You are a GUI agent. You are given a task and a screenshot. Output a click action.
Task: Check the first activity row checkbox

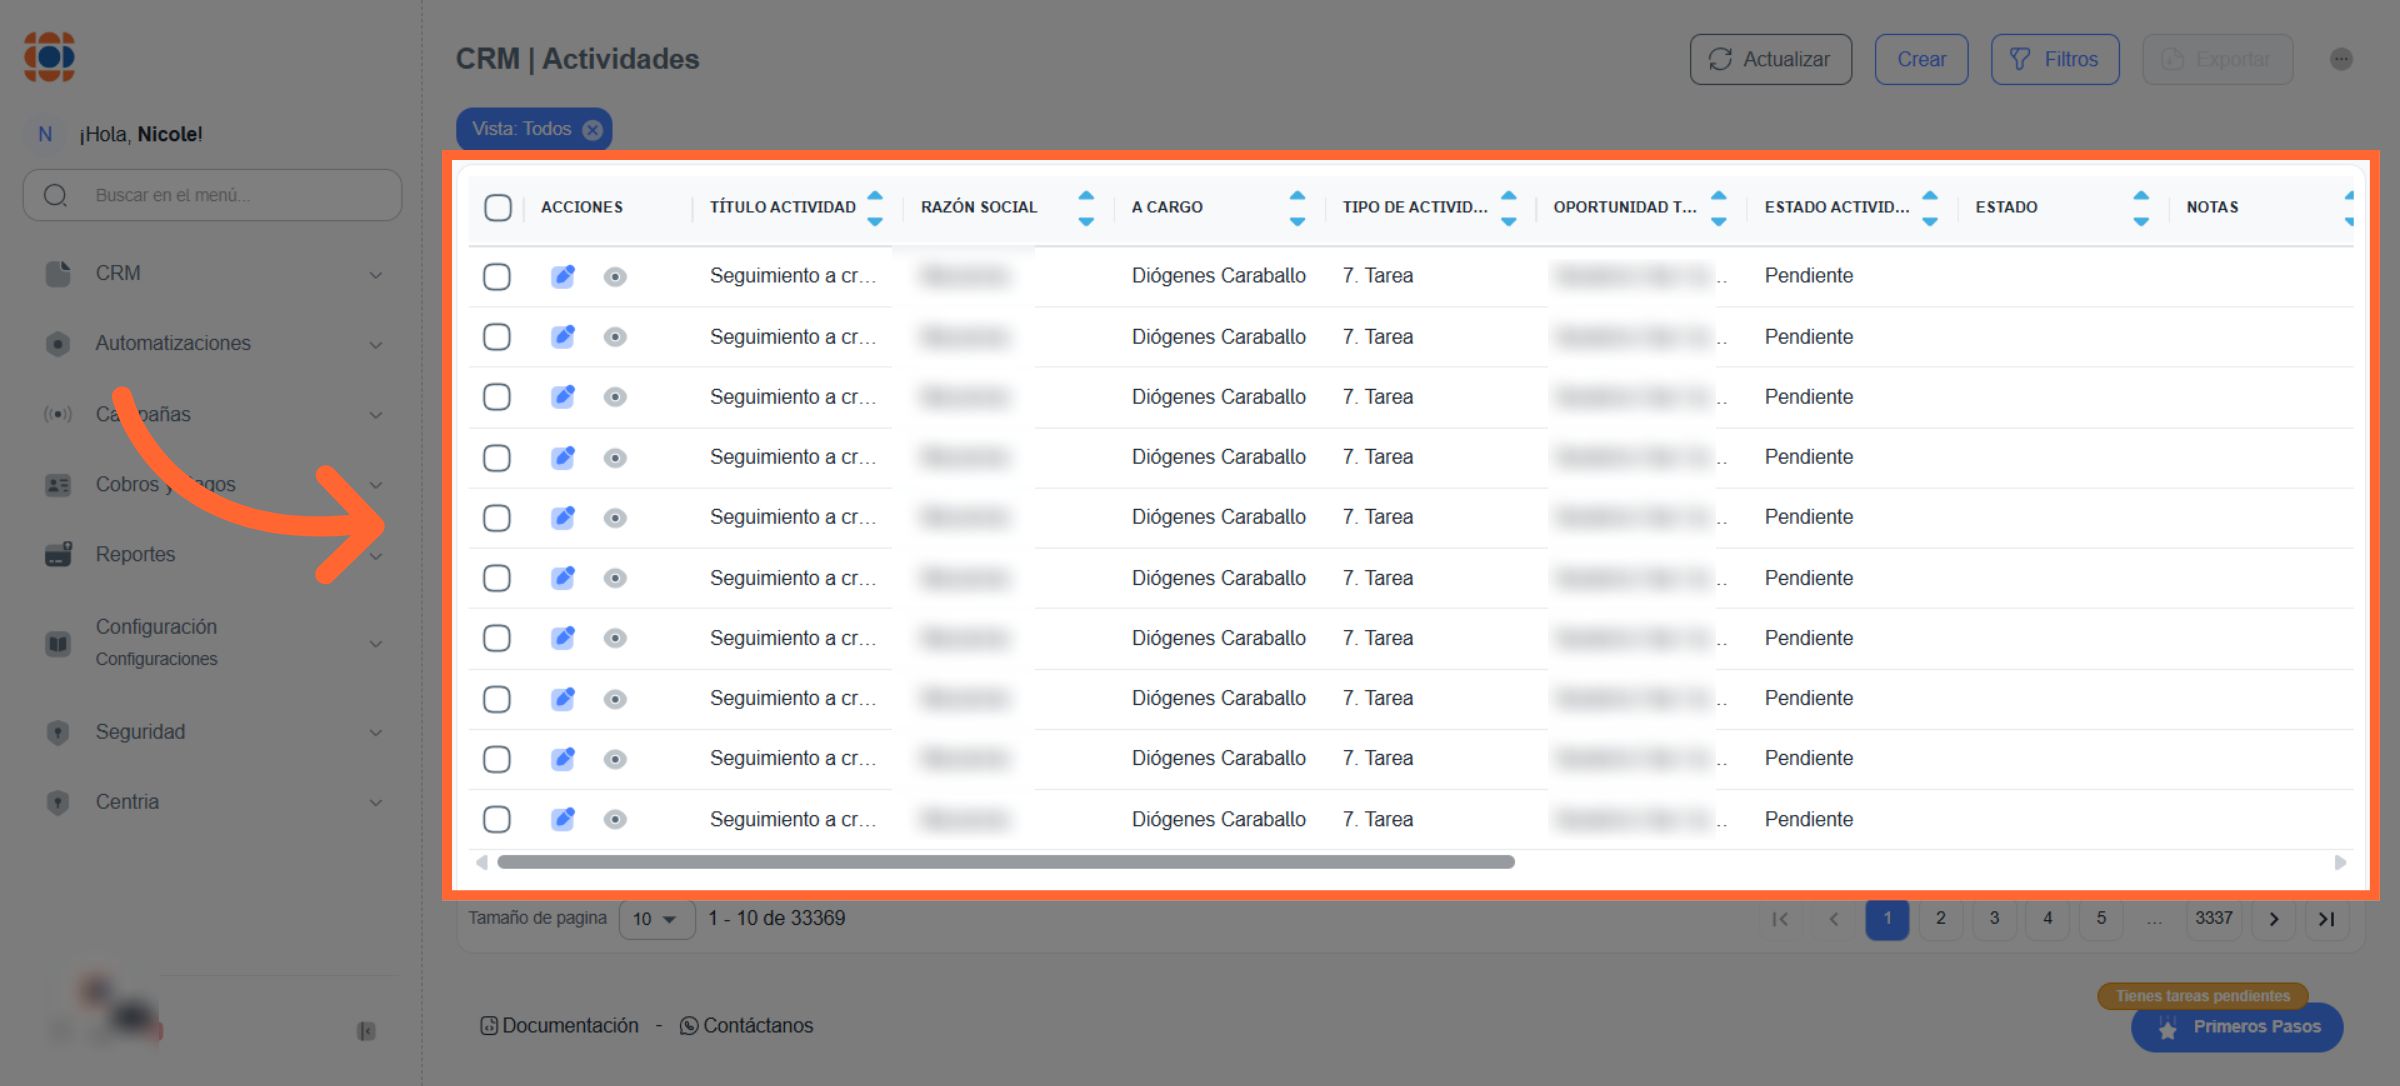[x=497, y=276]
